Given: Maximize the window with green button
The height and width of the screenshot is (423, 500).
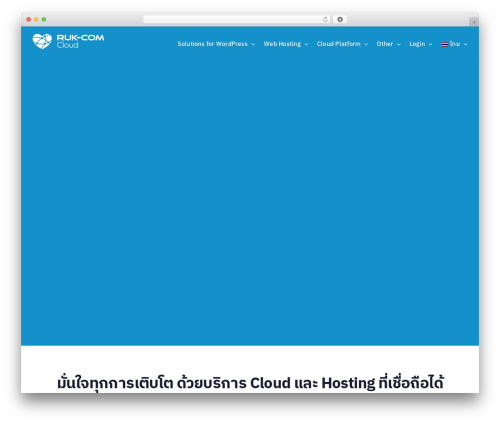Looking at the screenshot, I should click(x=44, y=20).
